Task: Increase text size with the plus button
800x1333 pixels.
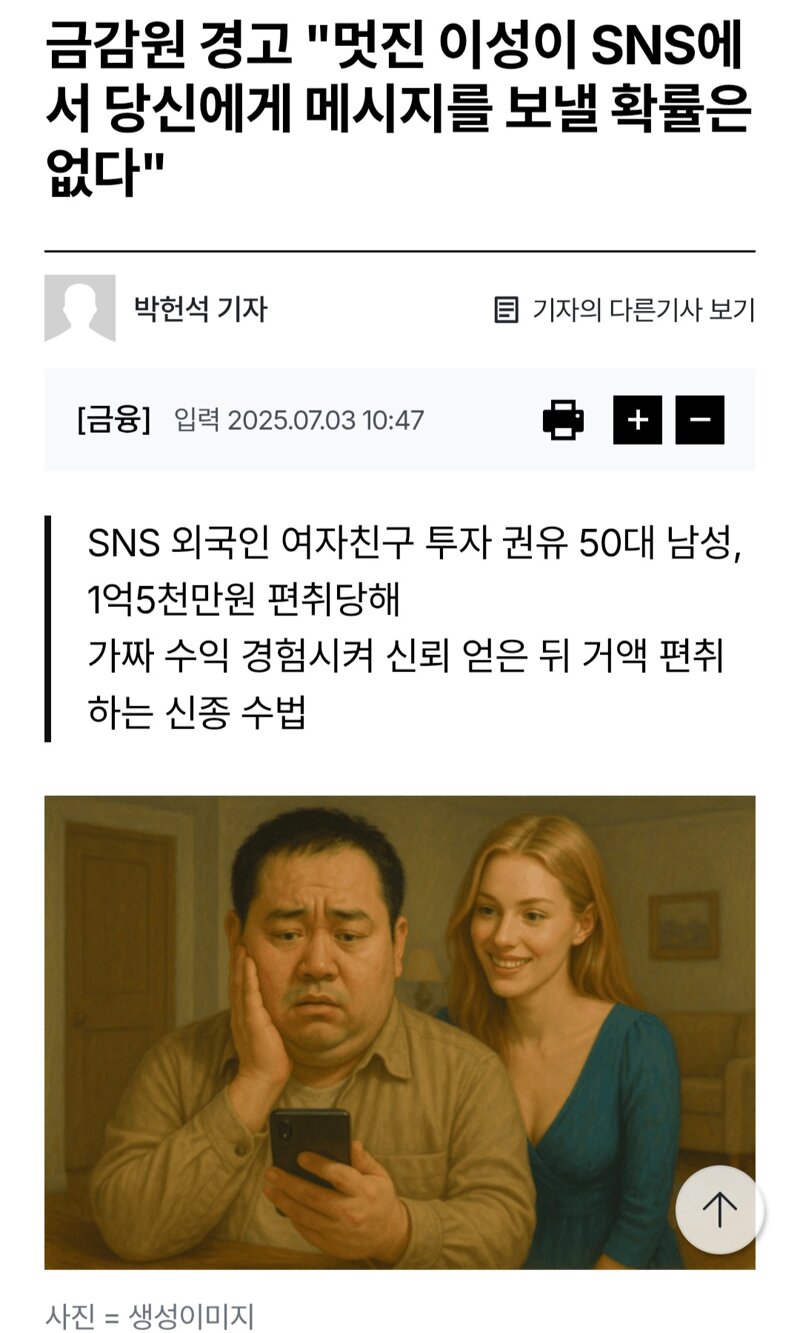Action: click(x=637, y=420)
